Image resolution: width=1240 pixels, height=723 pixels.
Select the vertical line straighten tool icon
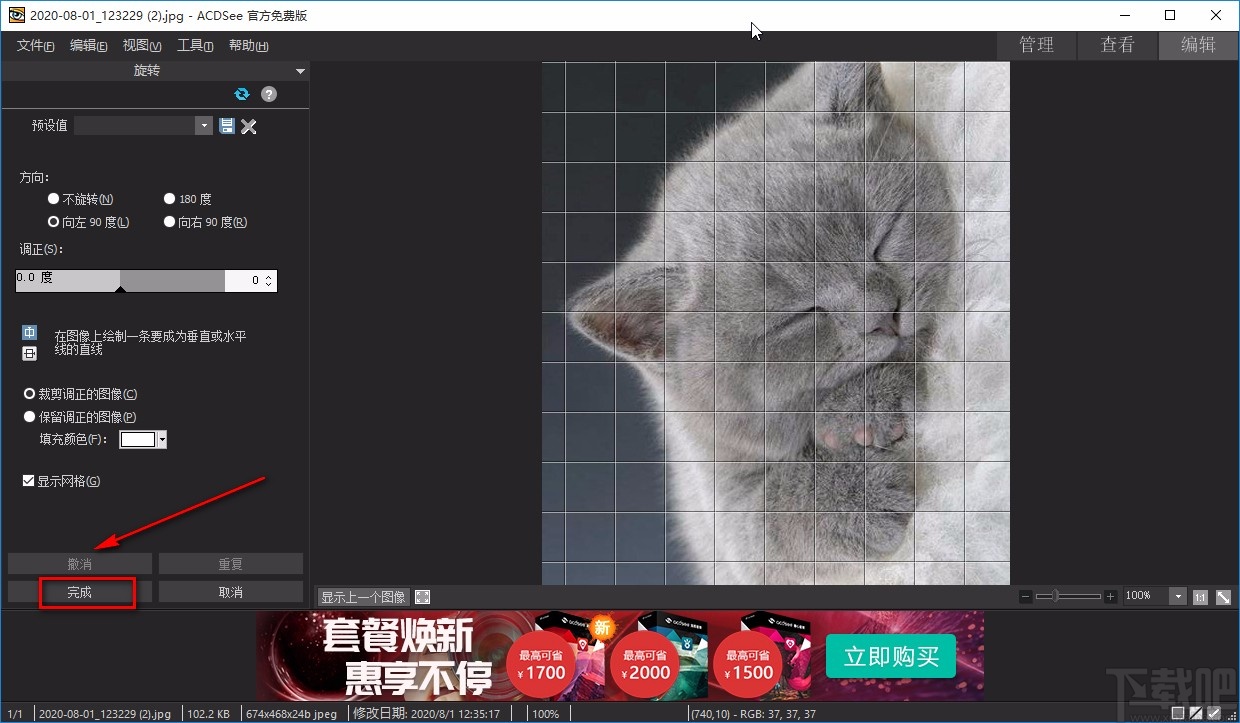pyautogui.click(x=30, y=333)
